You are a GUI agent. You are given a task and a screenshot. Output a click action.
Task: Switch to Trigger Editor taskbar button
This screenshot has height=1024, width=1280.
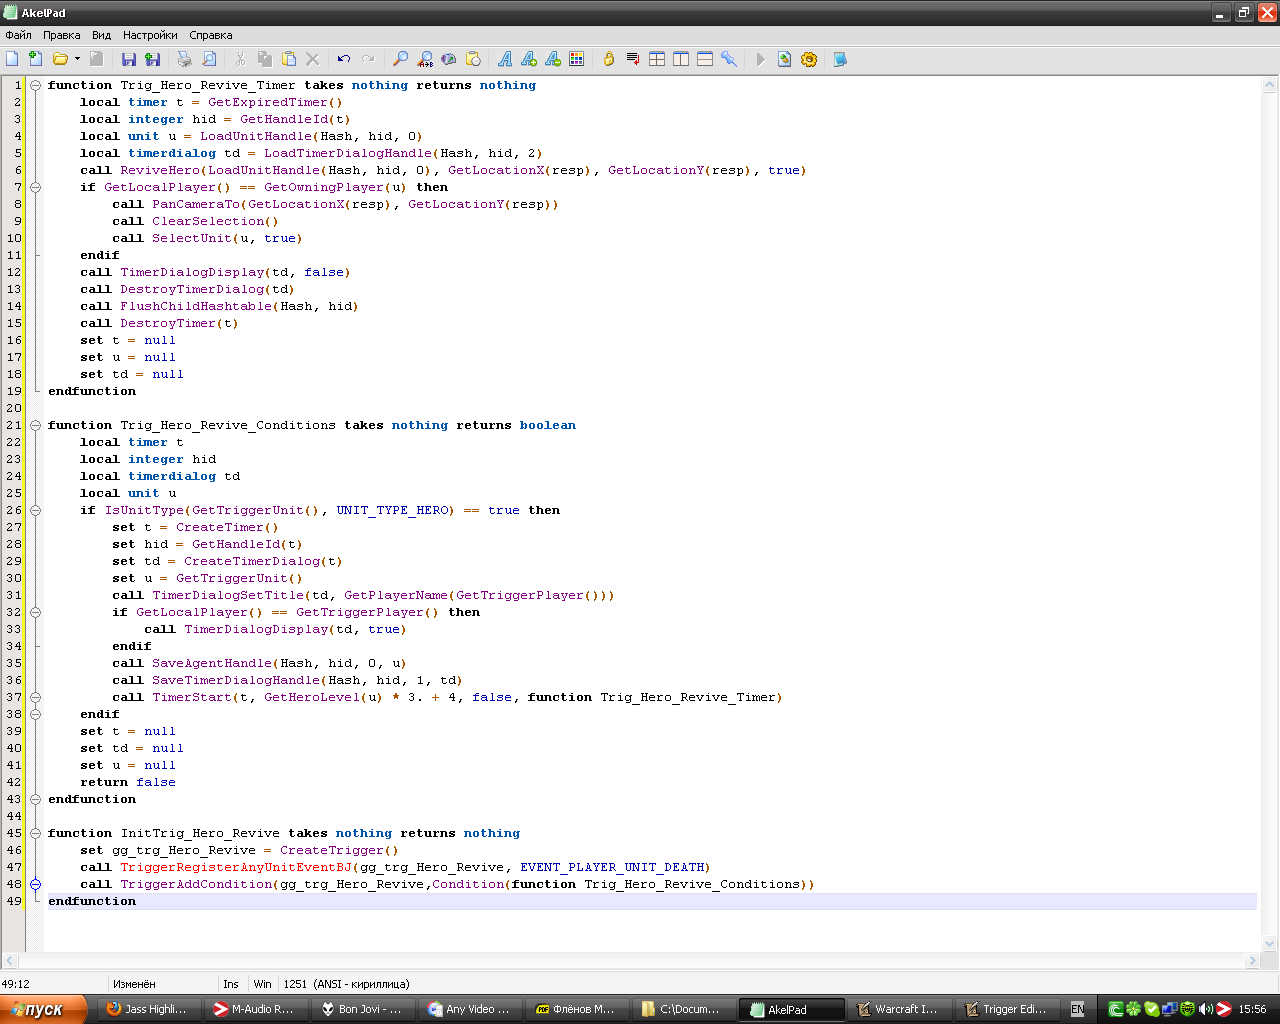(x=1006, y=1009)
